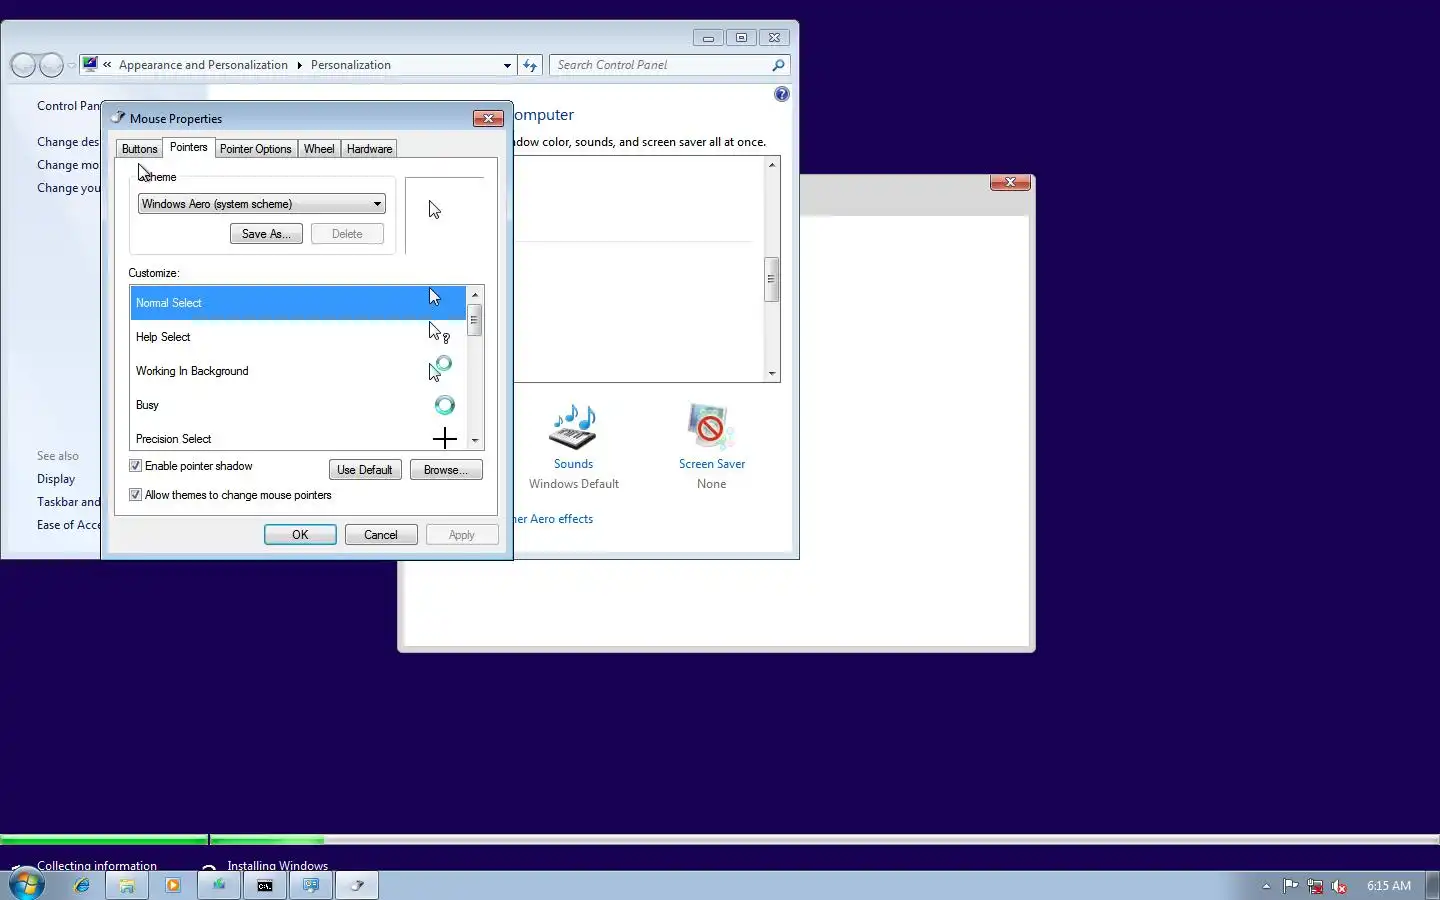Click Screen Saver link text
1440x900 pixels.
(x=712, y=464)
